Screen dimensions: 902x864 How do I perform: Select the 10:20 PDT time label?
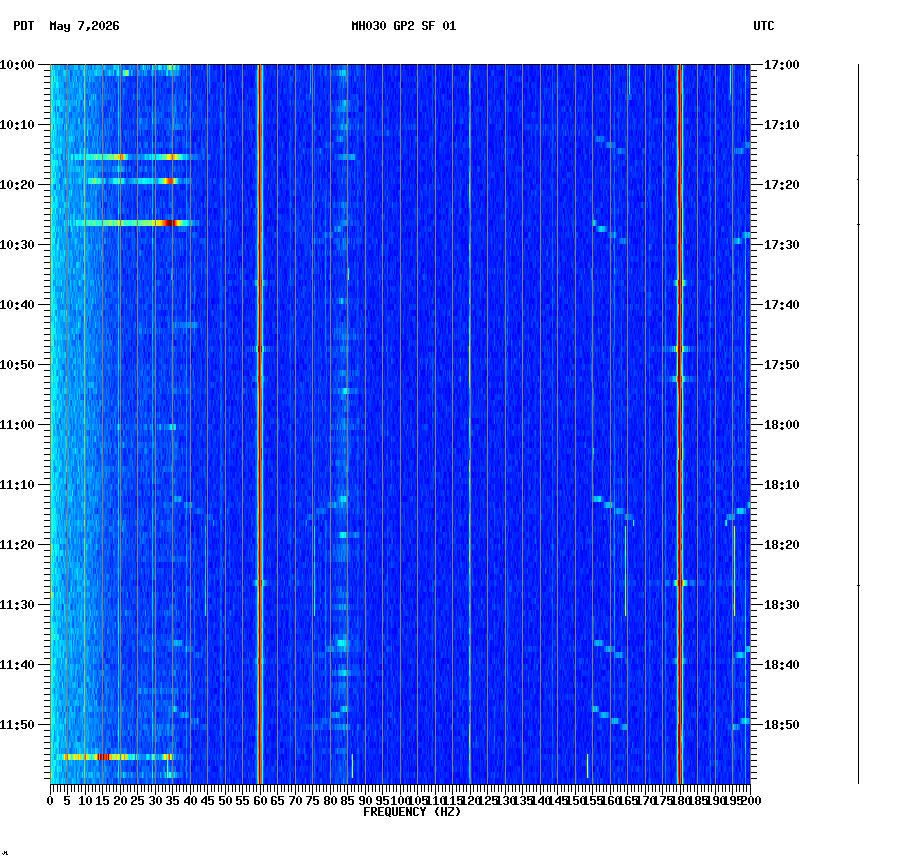17,185
